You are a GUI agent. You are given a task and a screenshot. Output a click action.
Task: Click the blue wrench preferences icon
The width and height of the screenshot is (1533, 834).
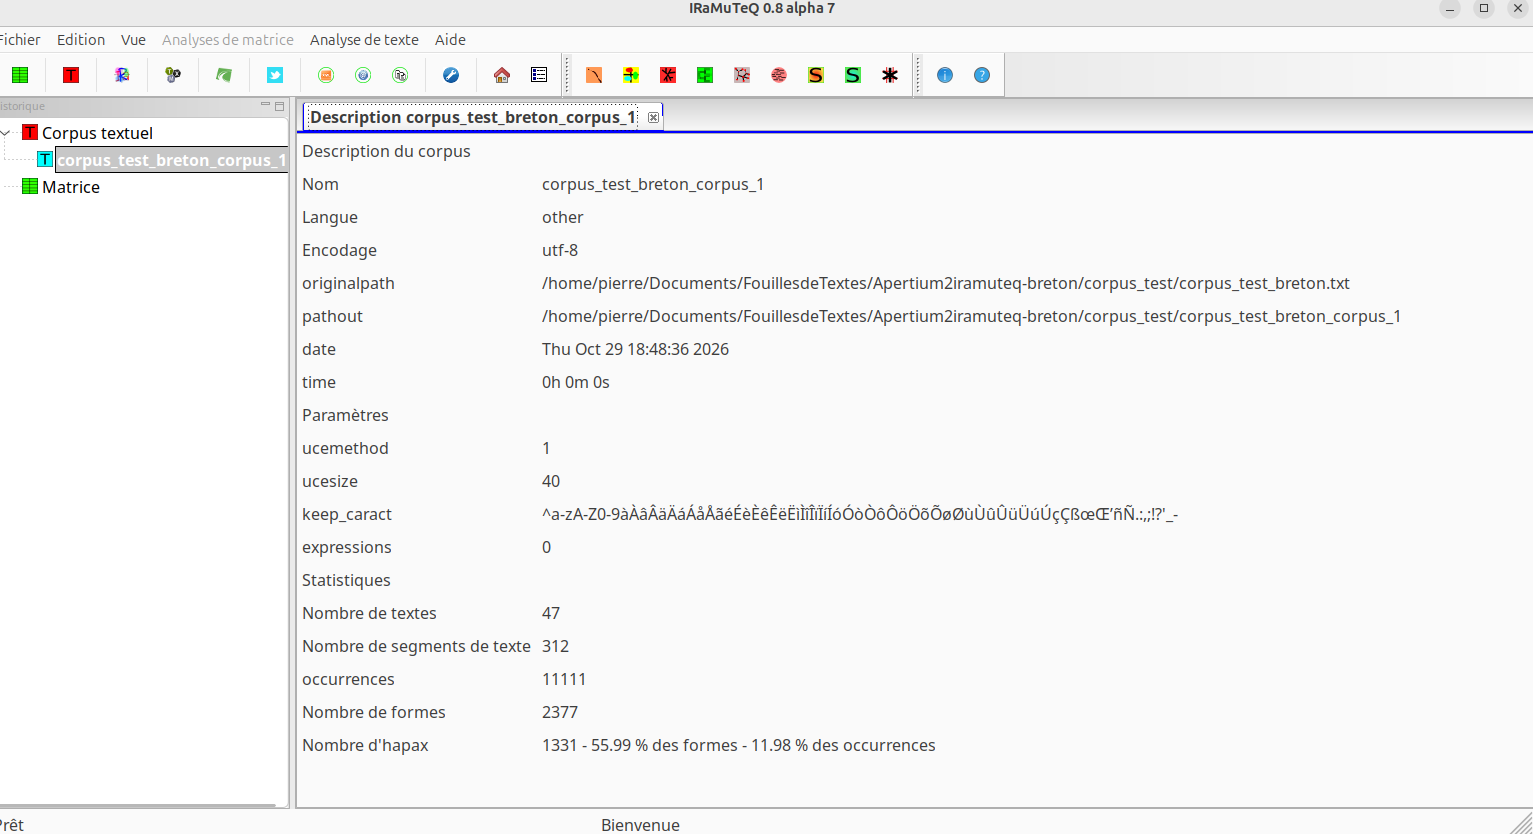[451, 75]
